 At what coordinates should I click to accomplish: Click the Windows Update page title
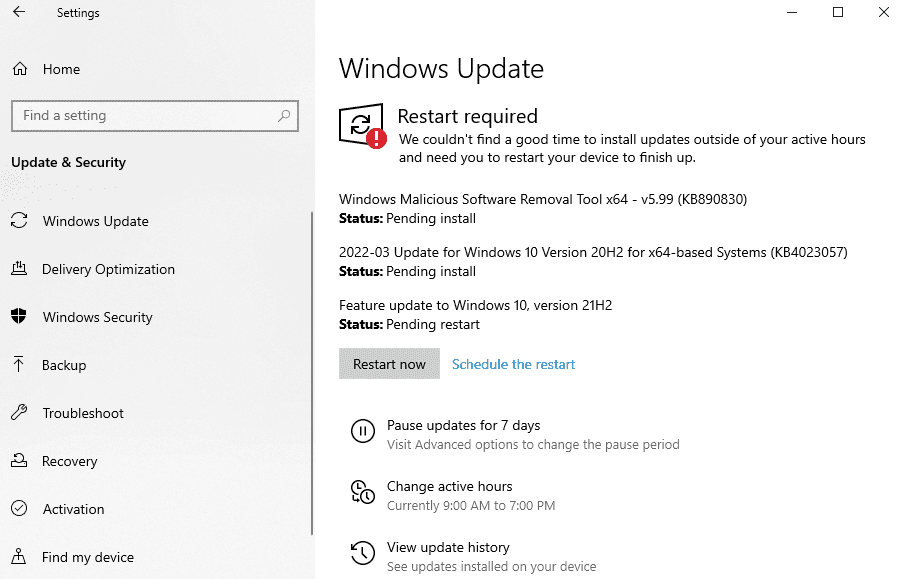(x=441, y=69)
